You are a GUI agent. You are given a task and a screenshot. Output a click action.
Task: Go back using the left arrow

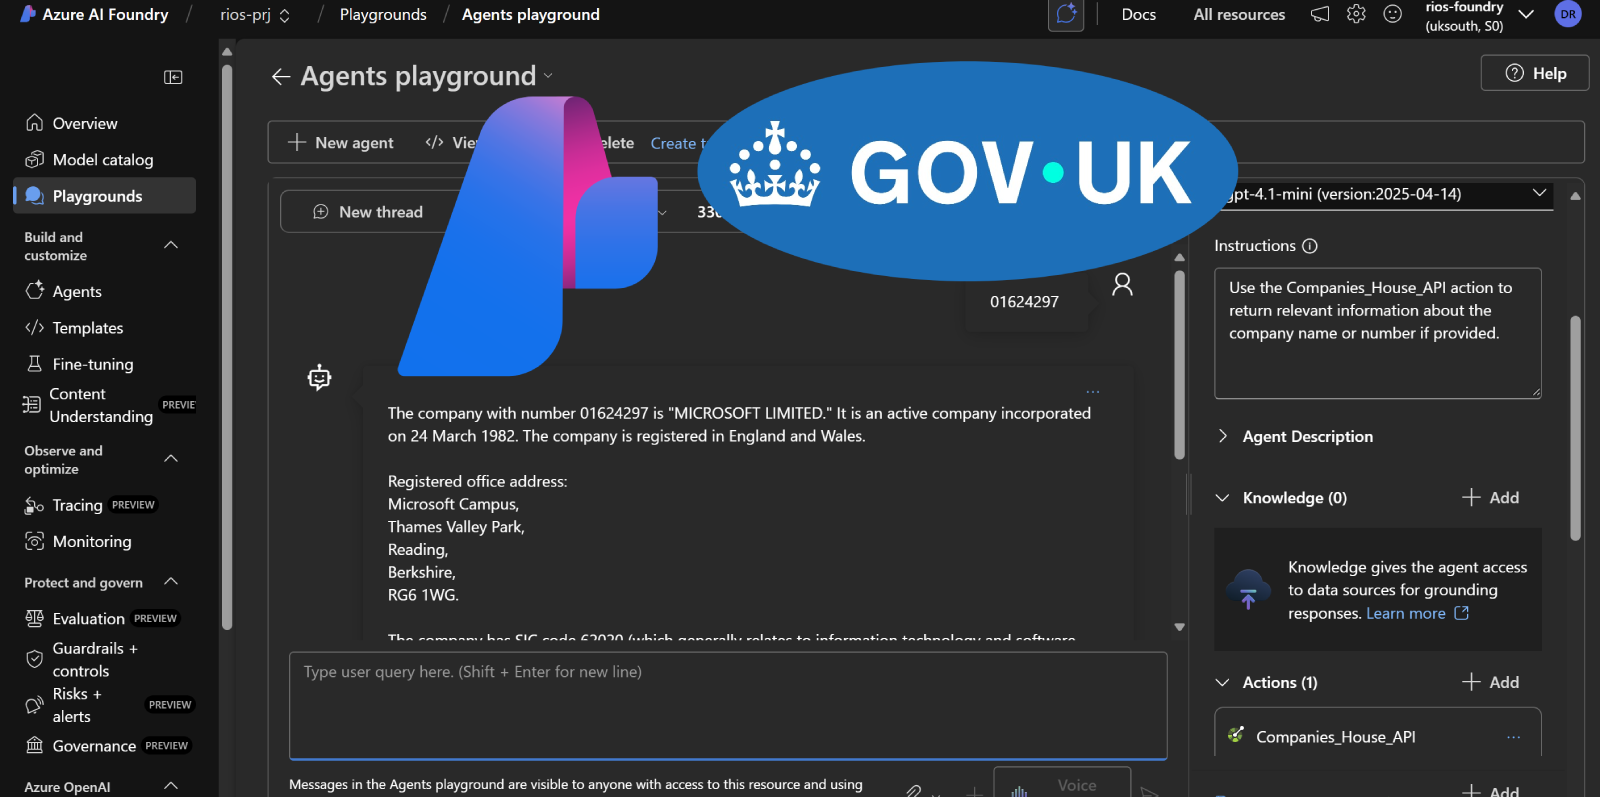tap(281, 77)
